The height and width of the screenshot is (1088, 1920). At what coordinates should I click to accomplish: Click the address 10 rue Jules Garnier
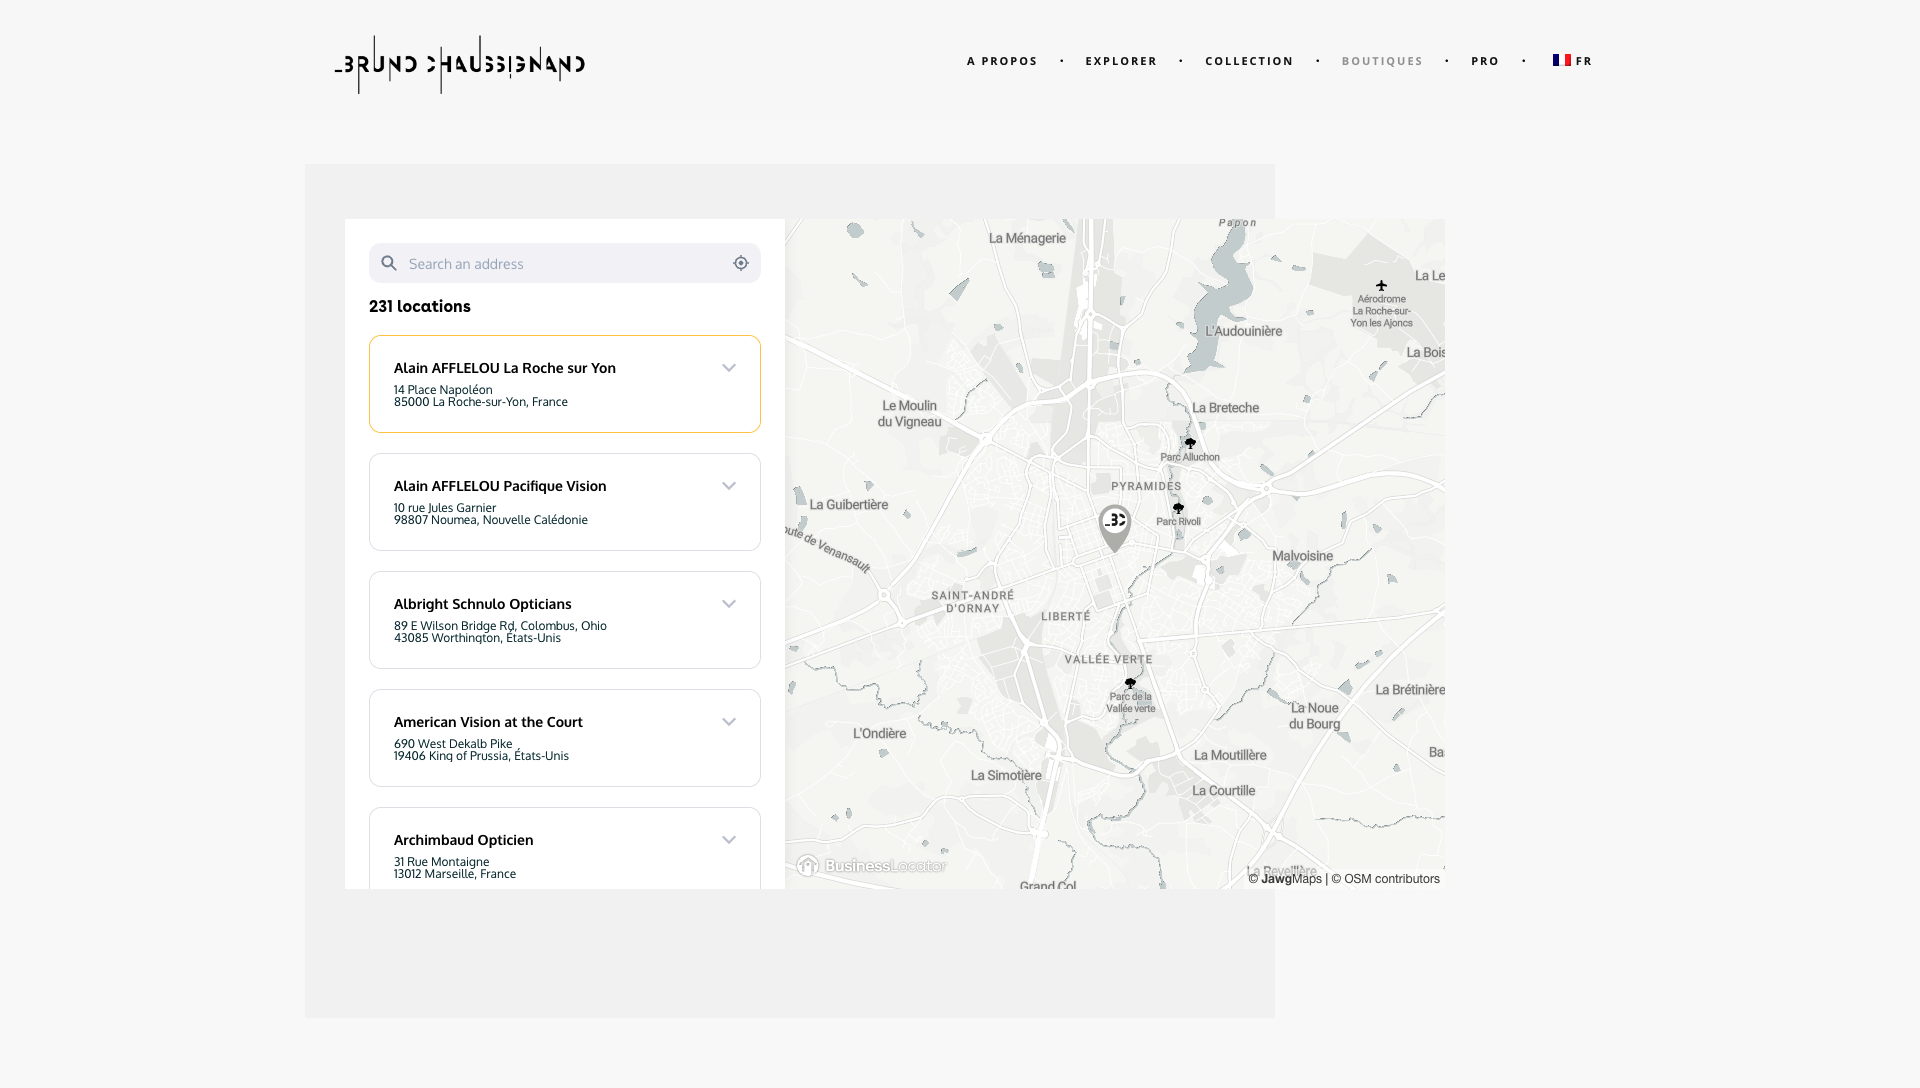click(445, 508)
